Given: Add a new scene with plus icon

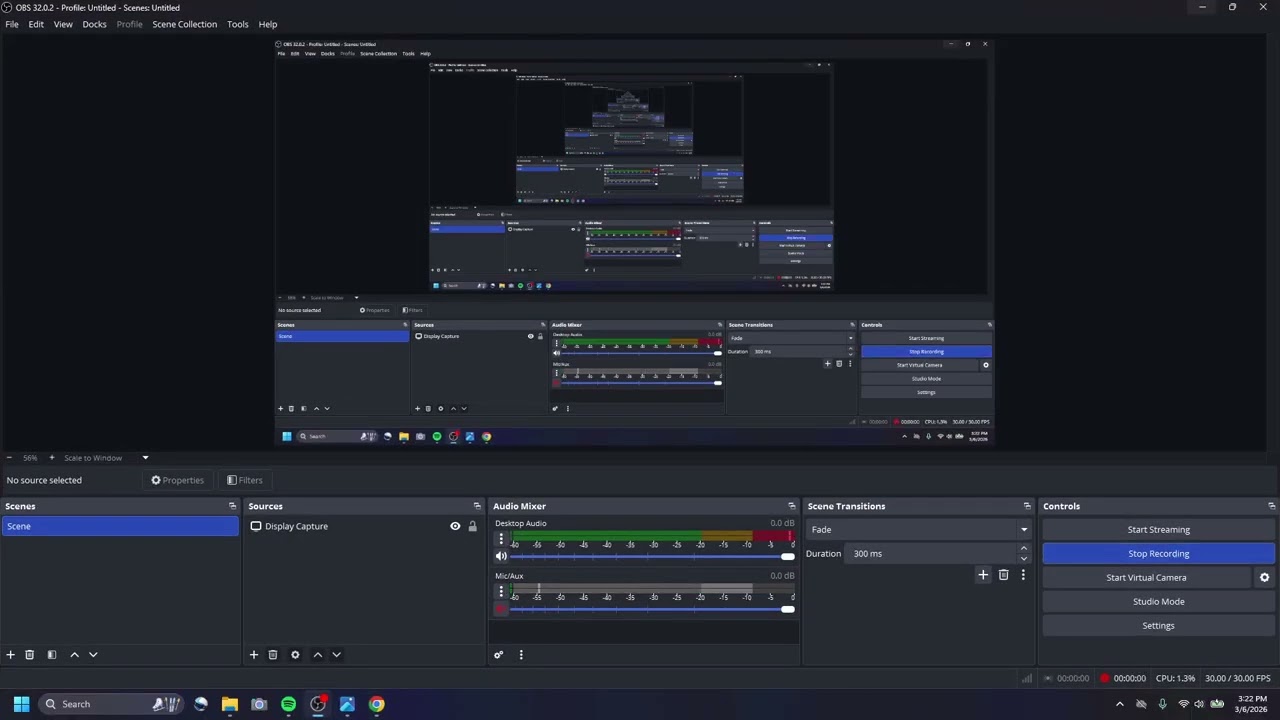Looking at the screenshot, I should click(10, 655).
